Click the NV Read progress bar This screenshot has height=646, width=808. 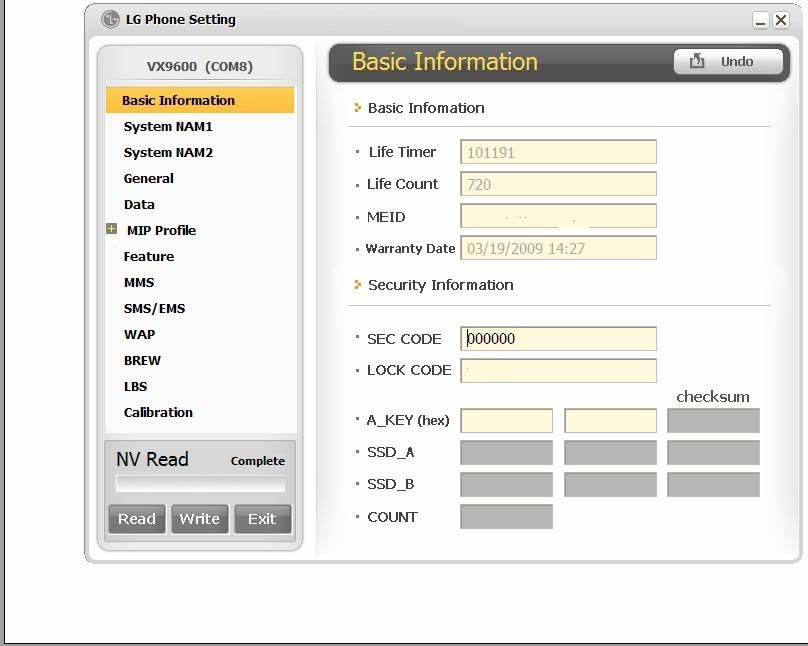[x=200, y=484]
